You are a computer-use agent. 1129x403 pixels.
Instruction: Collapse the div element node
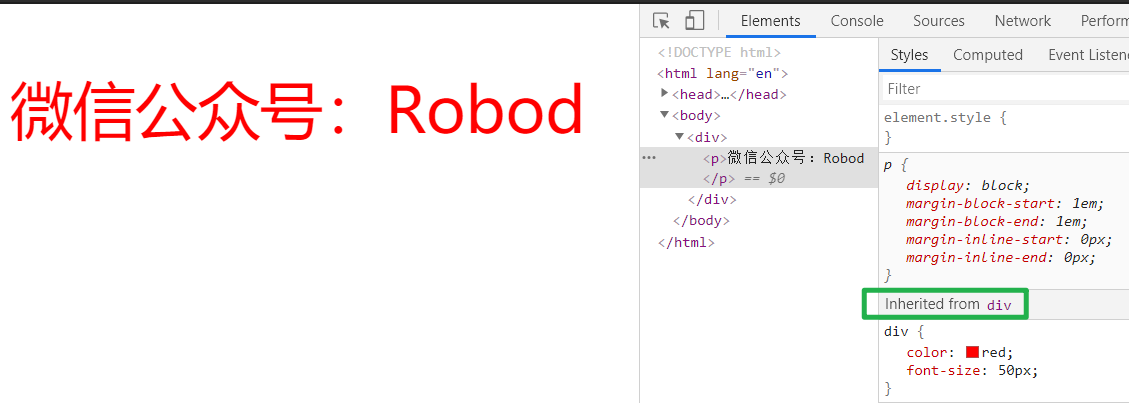(679, 136)
